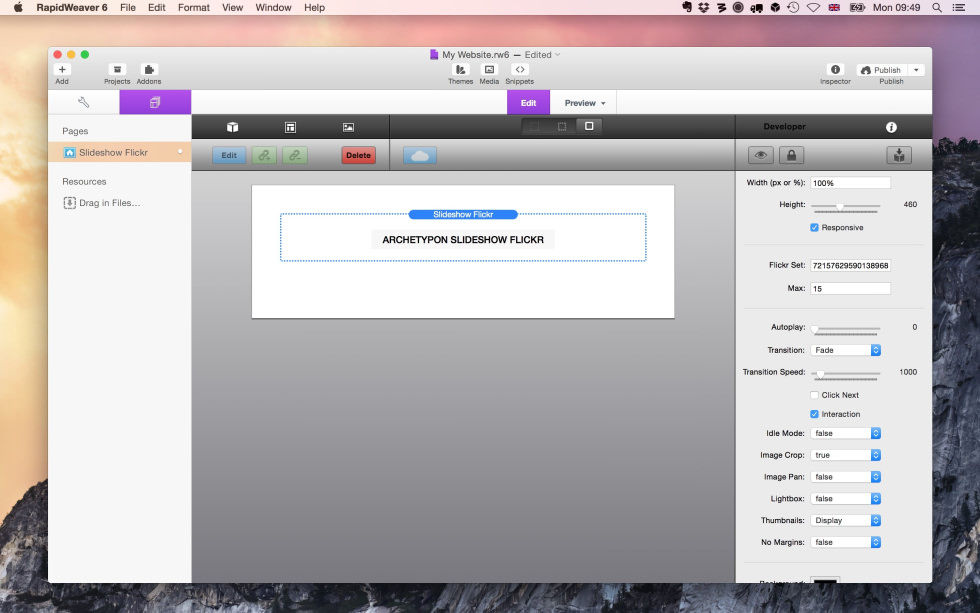Click the first green add-link button
Viewport: 980px width, 613px height.
(264, 155)
